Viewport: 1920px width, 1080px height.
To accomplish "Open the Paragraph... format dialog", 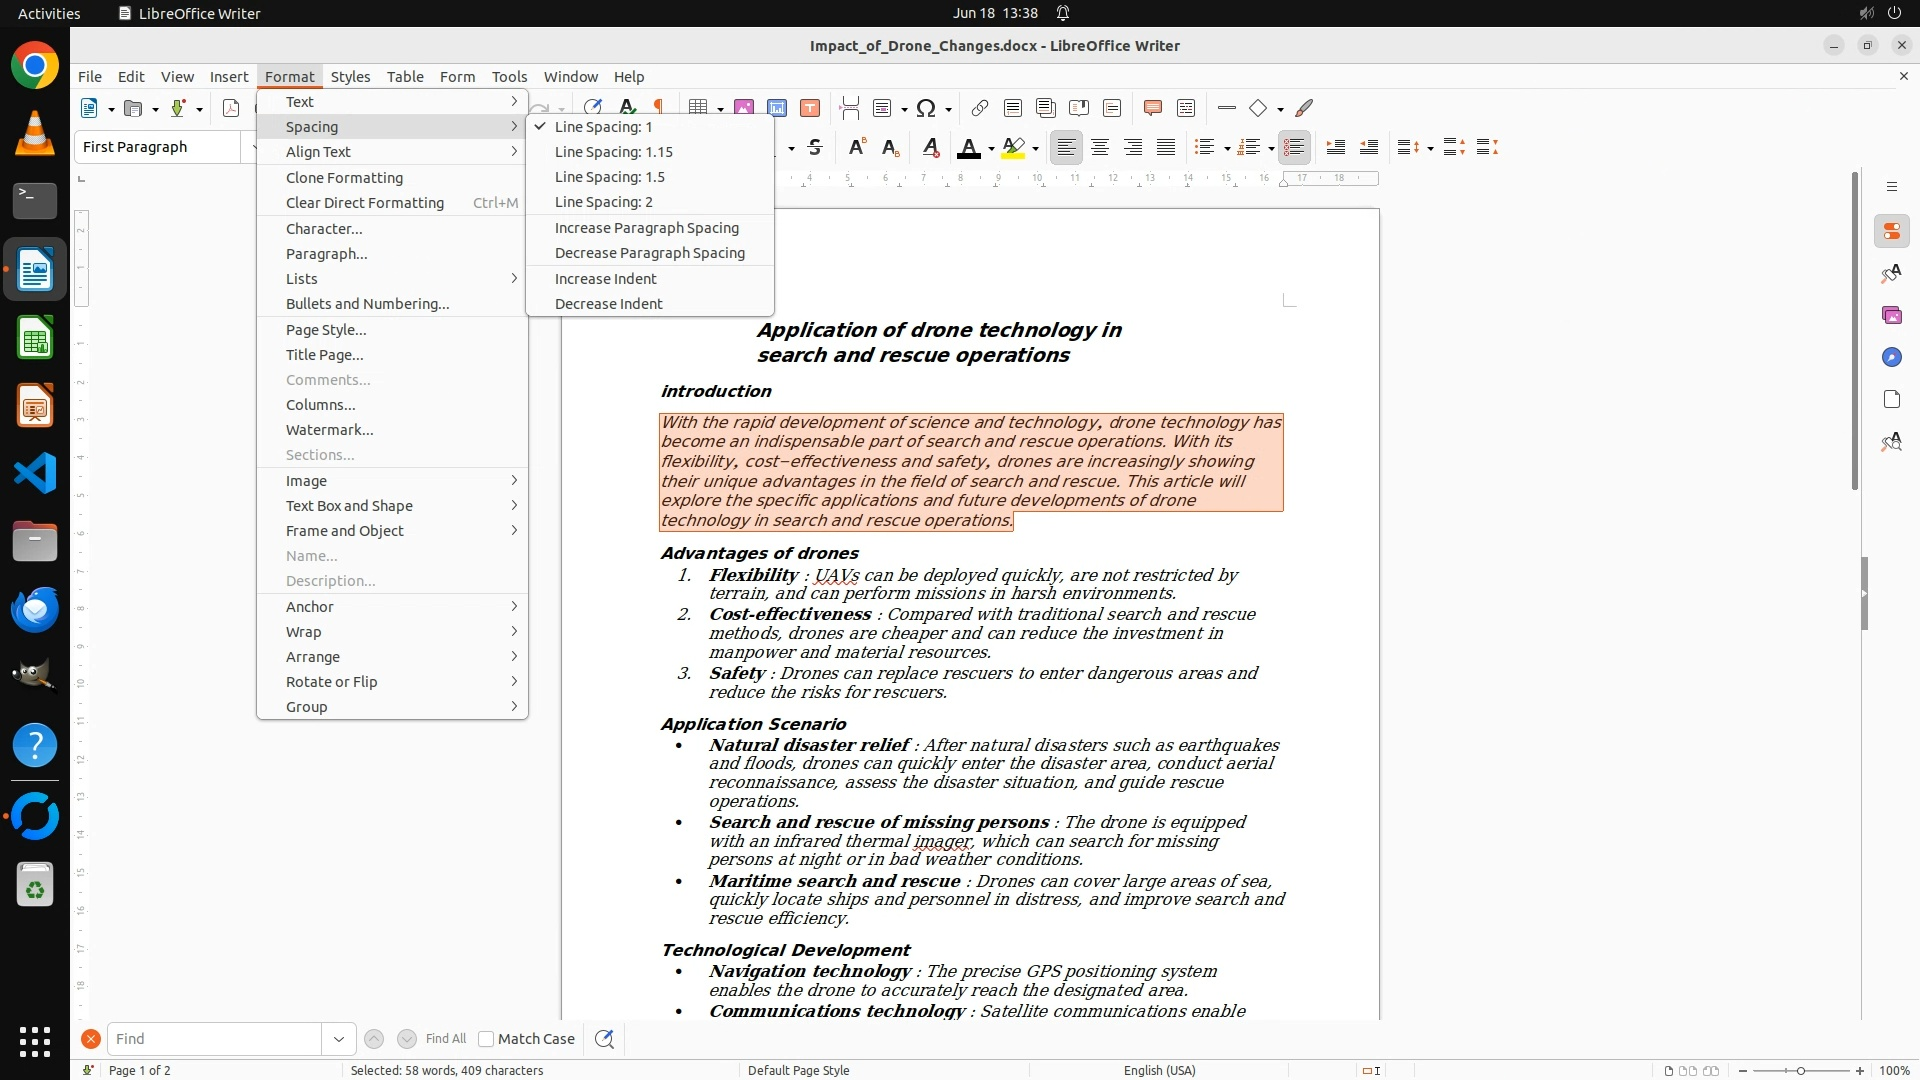I will coord(326,254).
